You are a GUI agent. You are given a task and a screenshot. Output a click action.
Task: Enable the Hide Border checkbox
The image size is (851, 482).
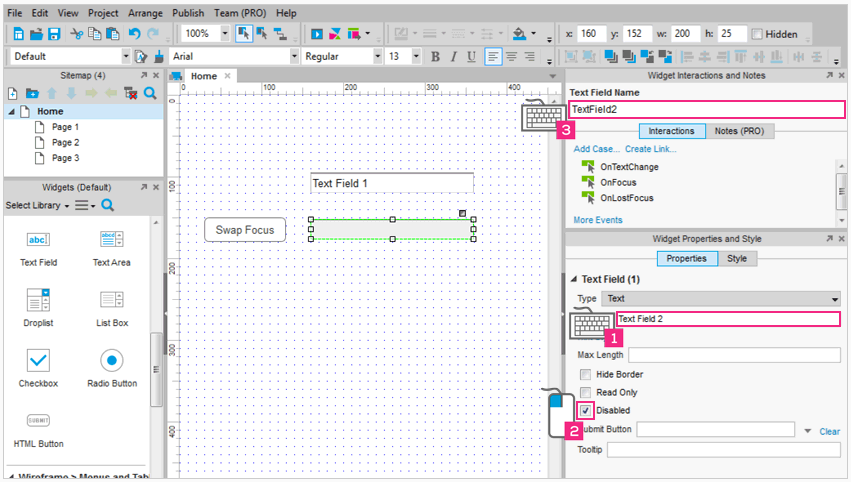coord(586,374)
